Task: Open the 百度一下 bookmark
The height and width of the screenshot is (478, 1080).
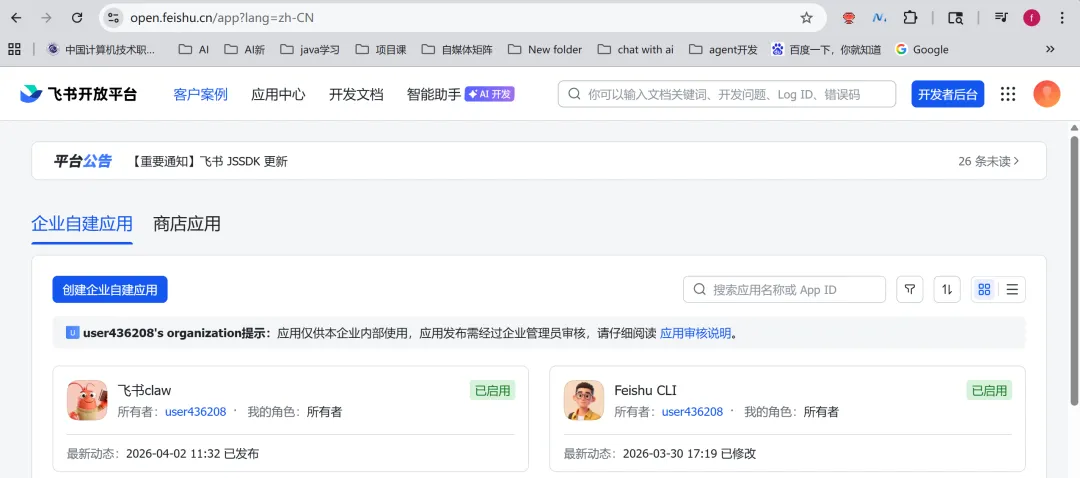Action: coord(826,49)
